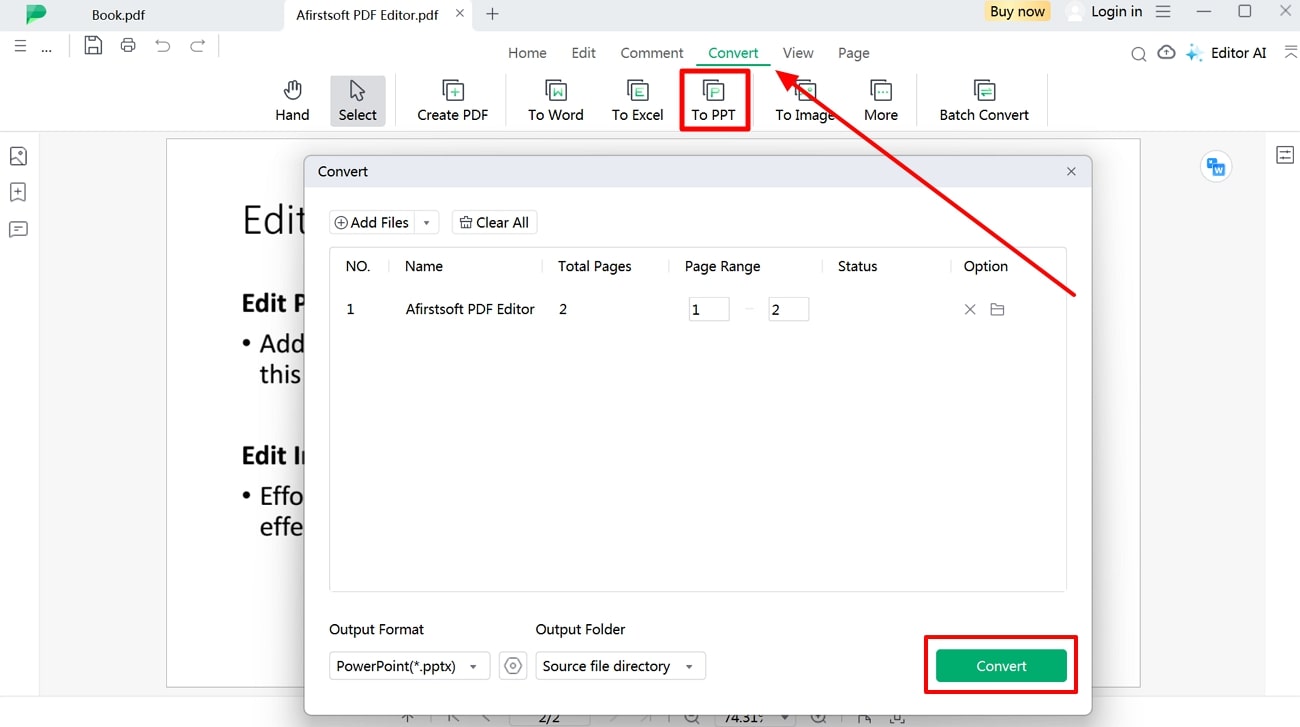Switch to the Page ribbon tab
The width and height of the screenshot is (1300, 727).
click(x=854, y=53)
